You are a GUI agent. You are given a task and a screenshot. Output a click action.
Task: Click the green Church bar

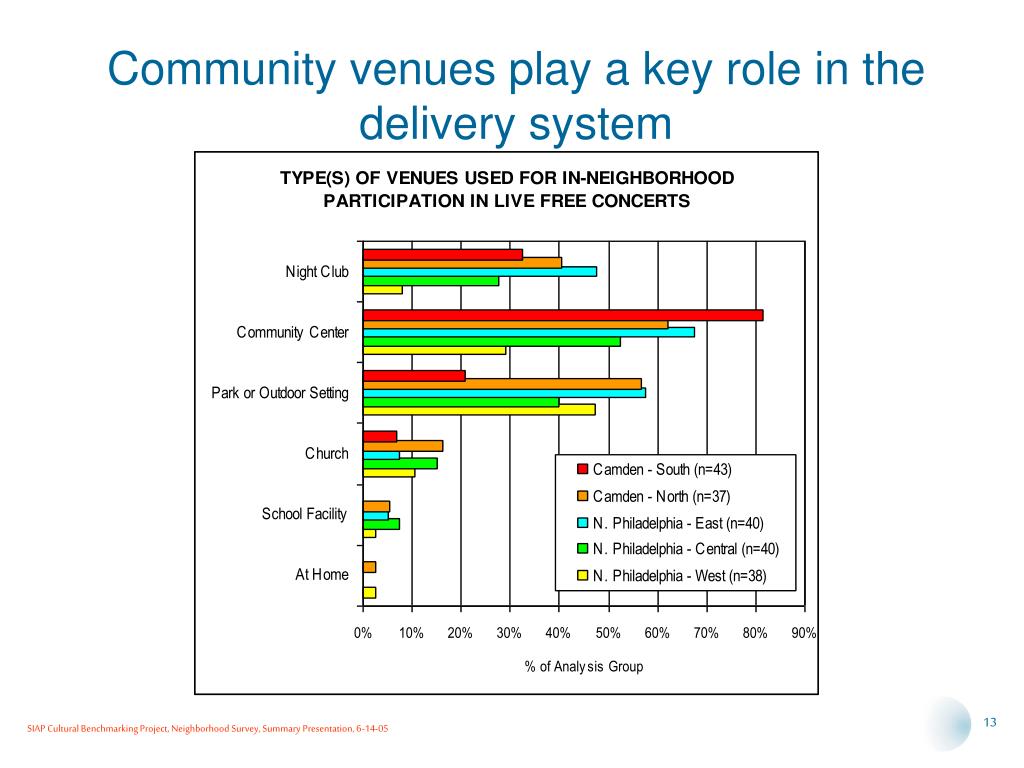pos(400,464)
